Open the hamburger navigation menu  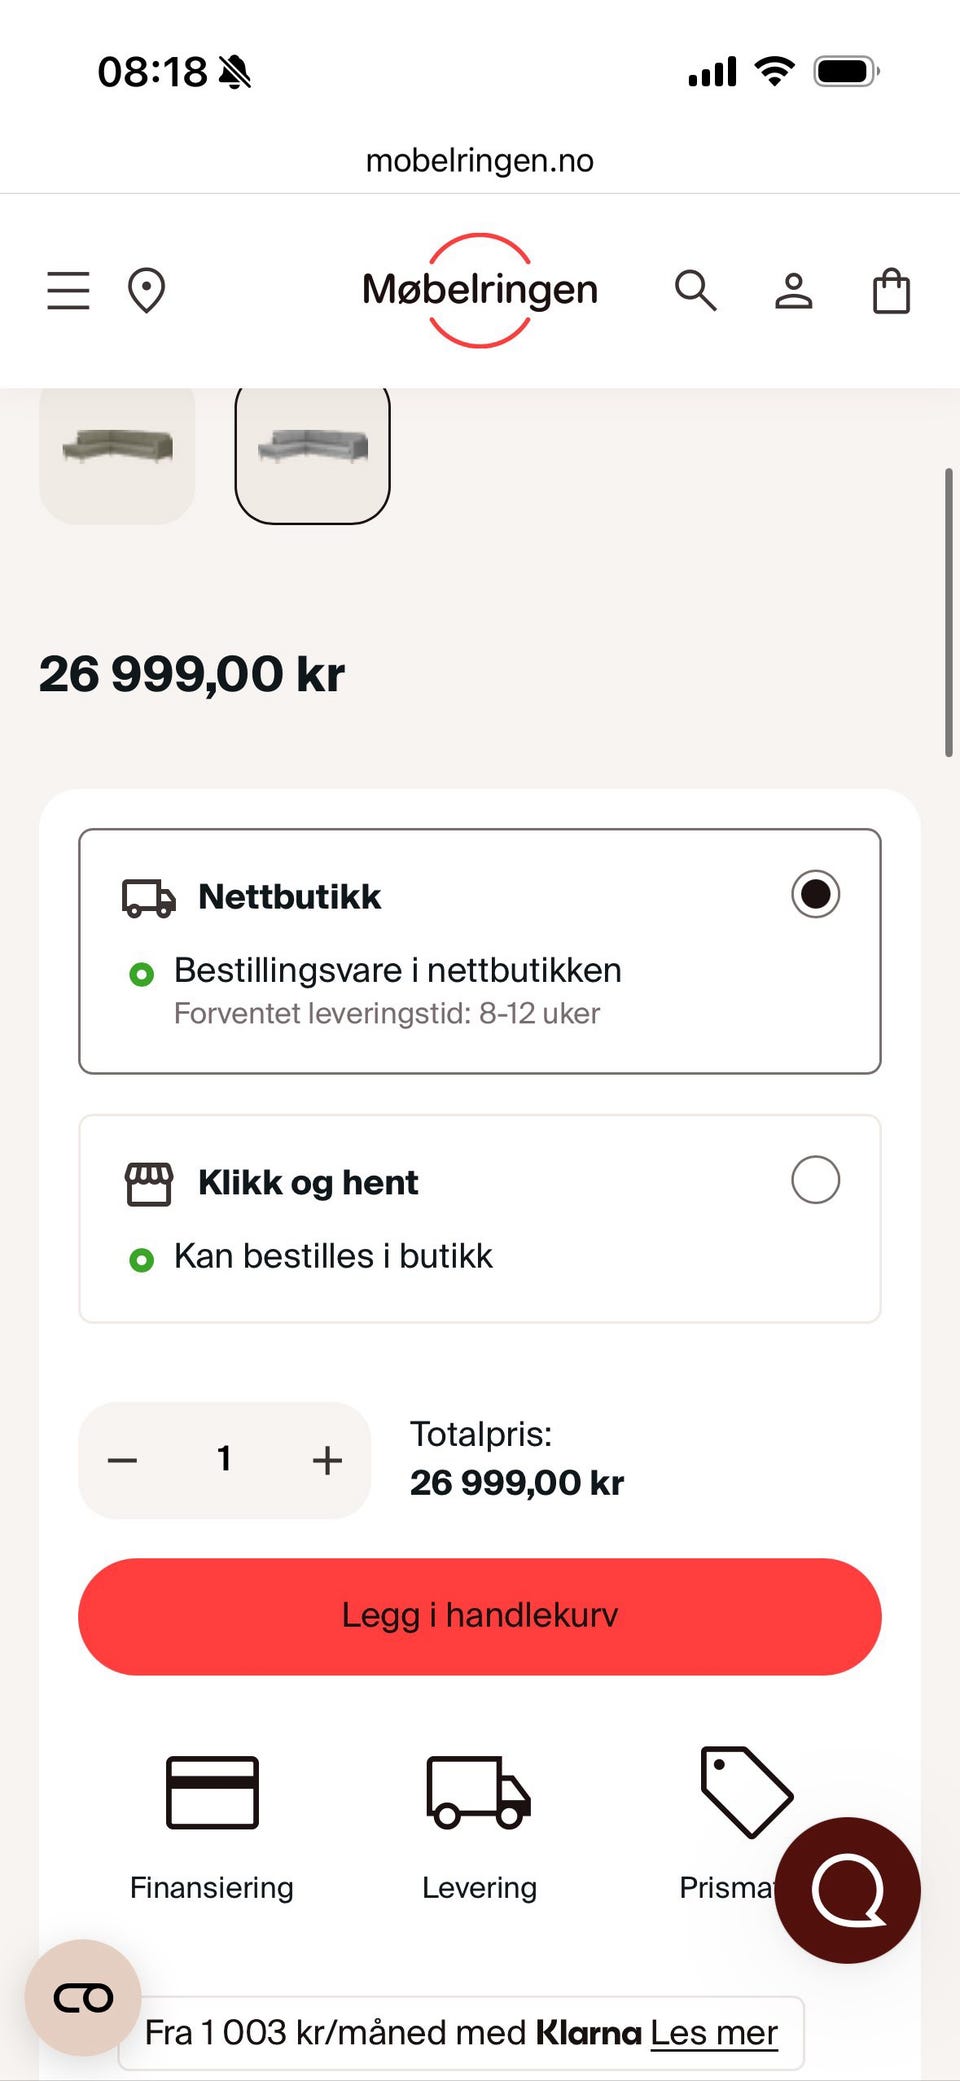coord(68,291)
